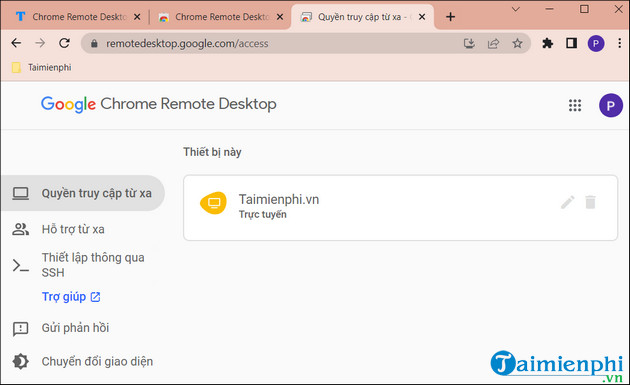
Task: Toggle the Chrome side panel icon
Action: [571, 43]
